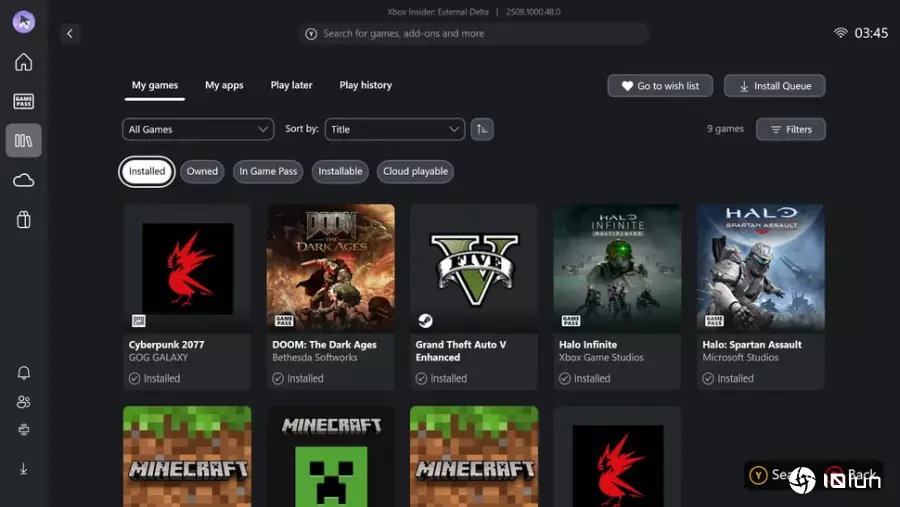This screenshot has width=900, height=507.
Task: Open the Store bag icon
Action: click(23, 220)
